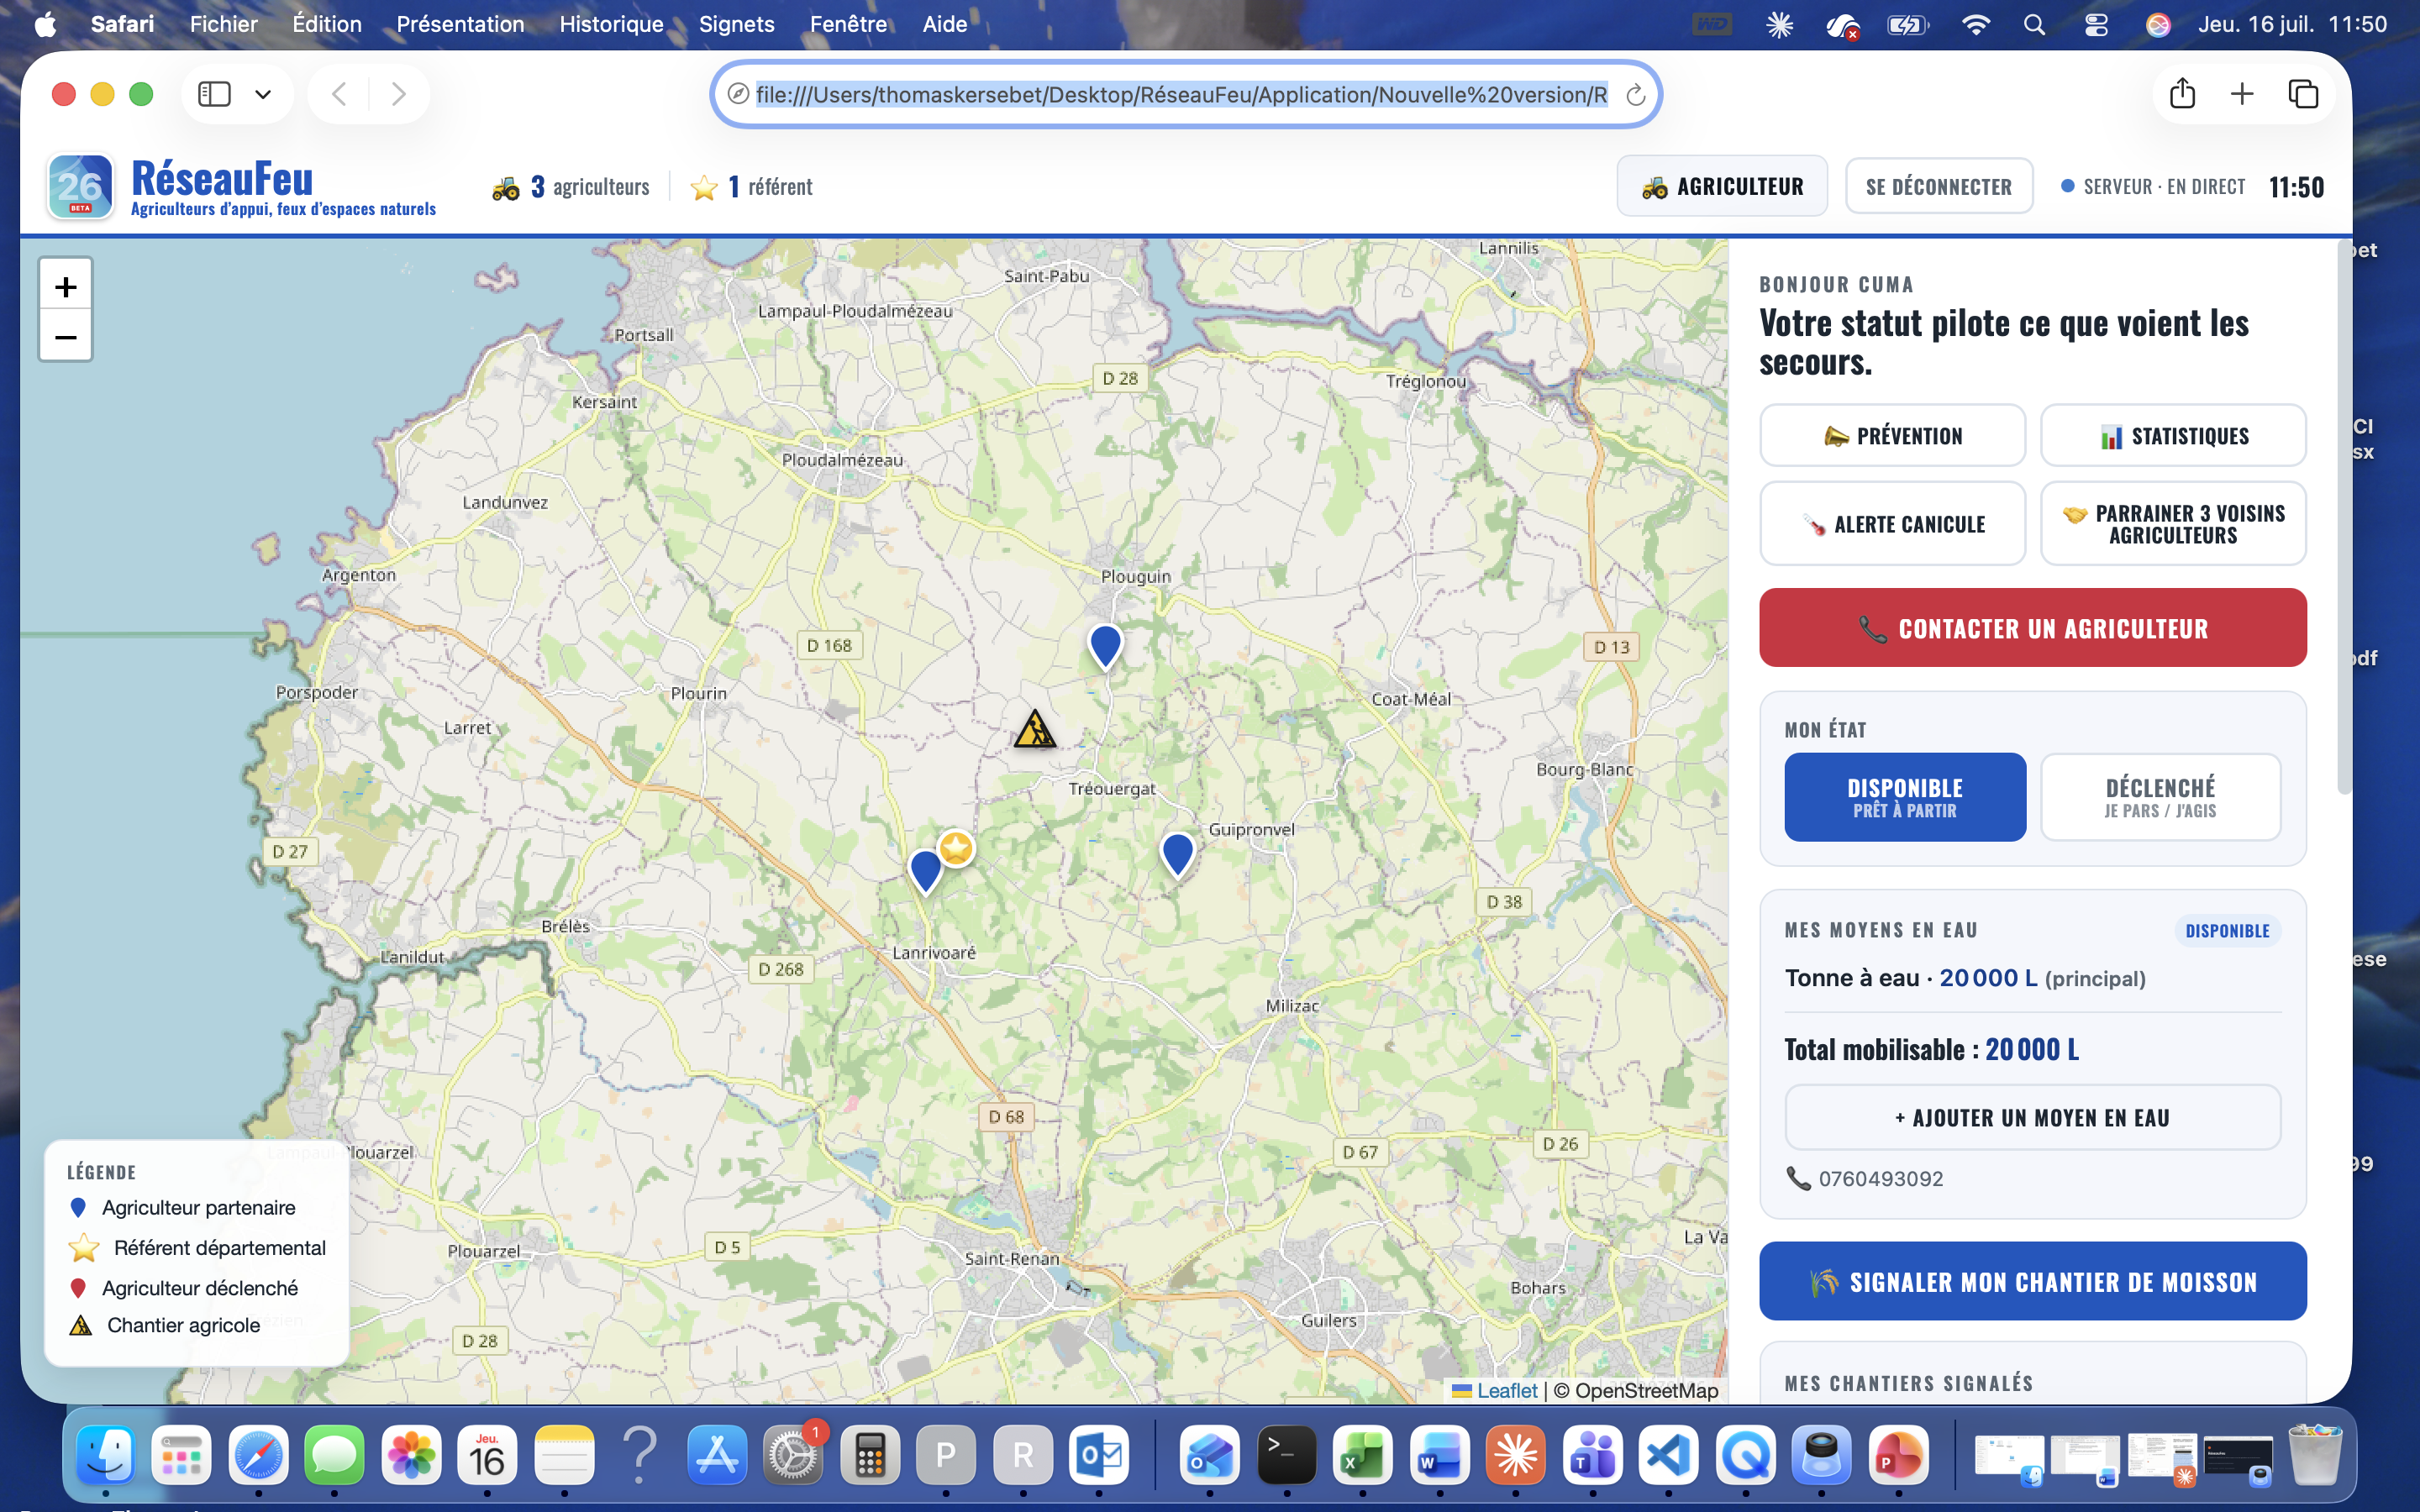Click Ajouter un moyen en eau

[2033, 1117]
